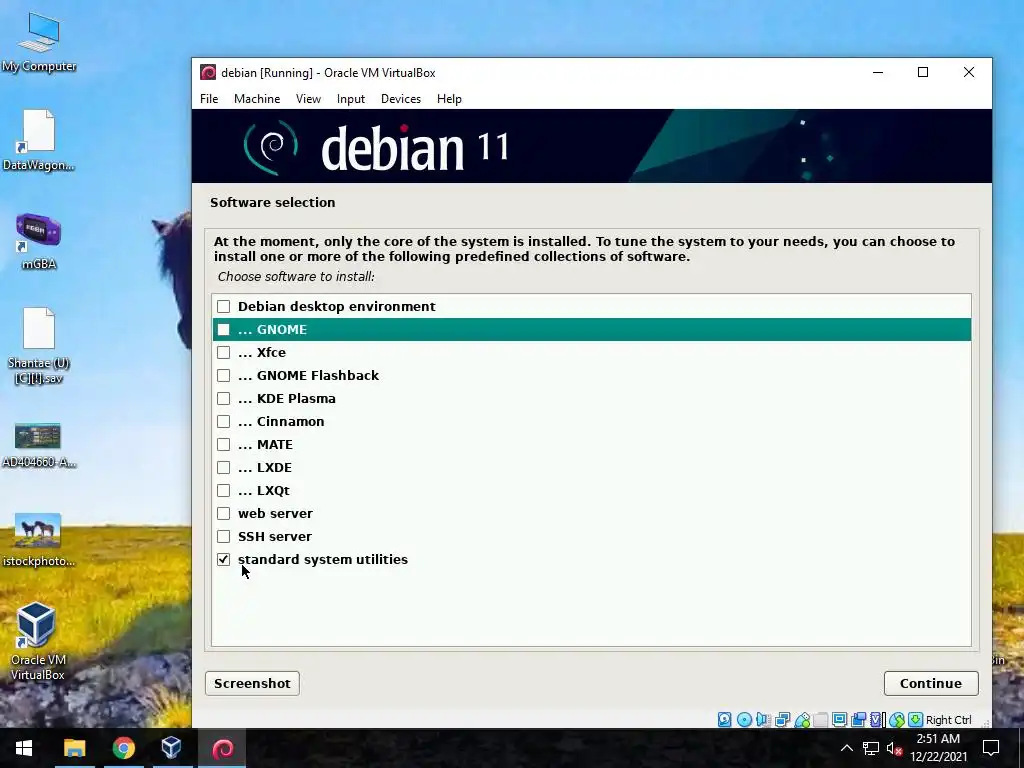1024x768 pixels.
Task: Click the 'standard system utilities' label text
Action: point(323,560)
